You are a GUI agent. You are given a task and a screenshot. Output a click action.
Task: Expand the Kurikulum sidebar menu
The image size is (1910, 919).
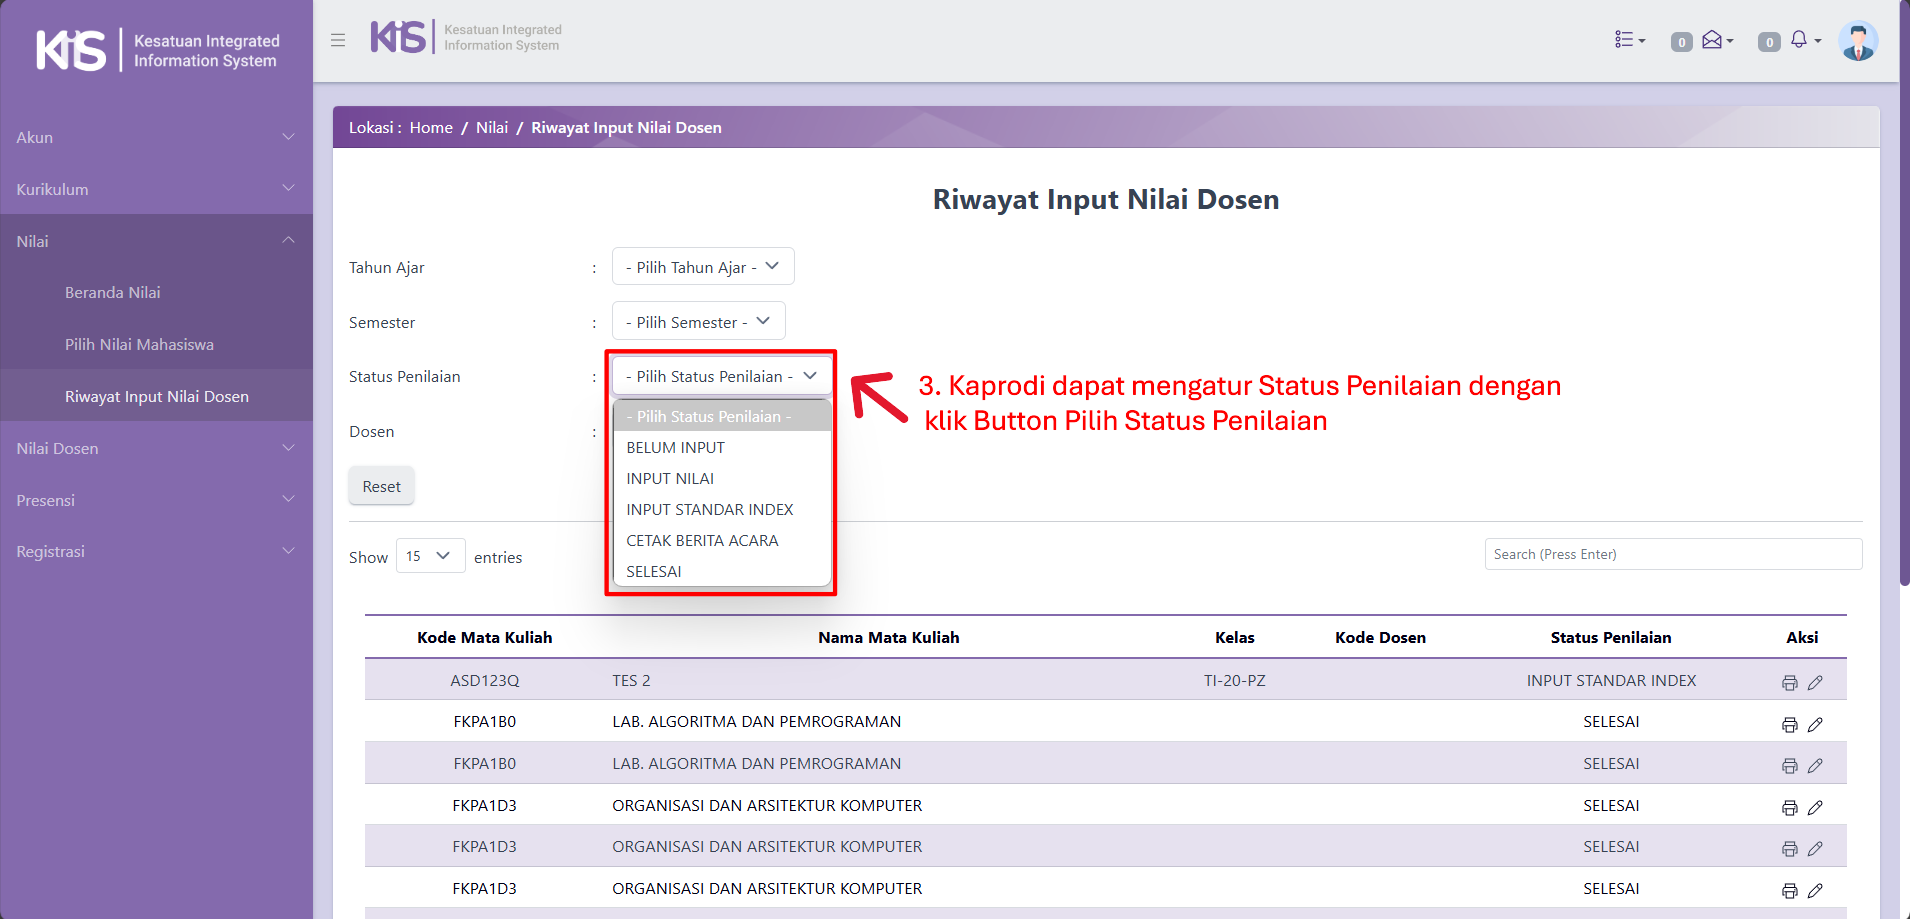point(156,189)
